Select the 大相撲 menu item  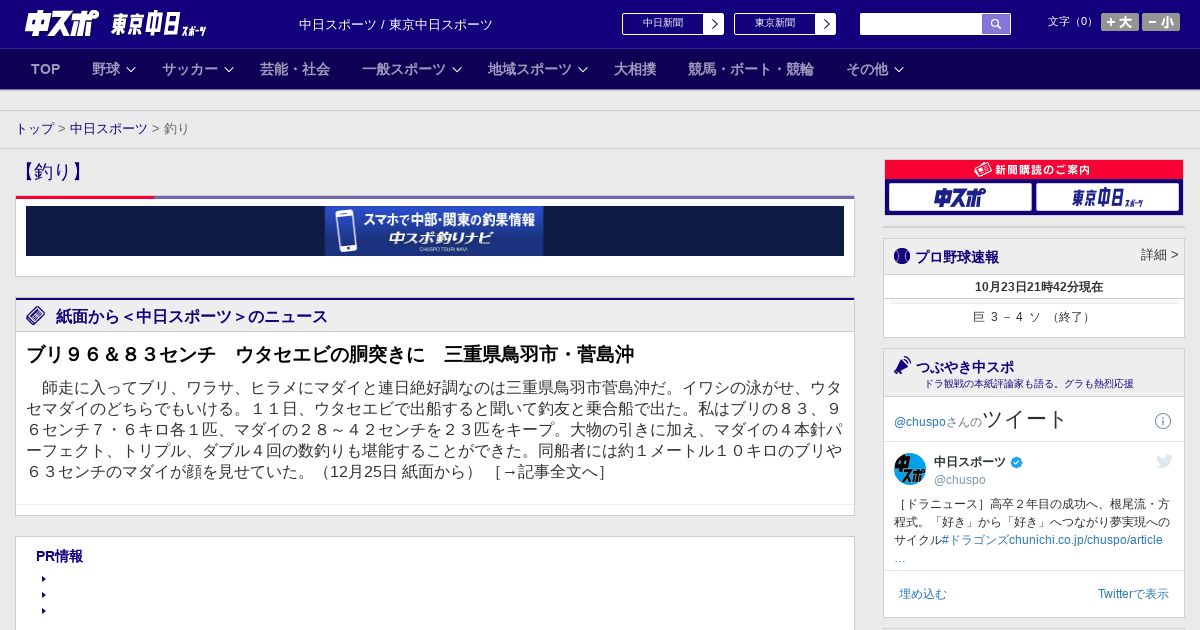click(635, 69)
